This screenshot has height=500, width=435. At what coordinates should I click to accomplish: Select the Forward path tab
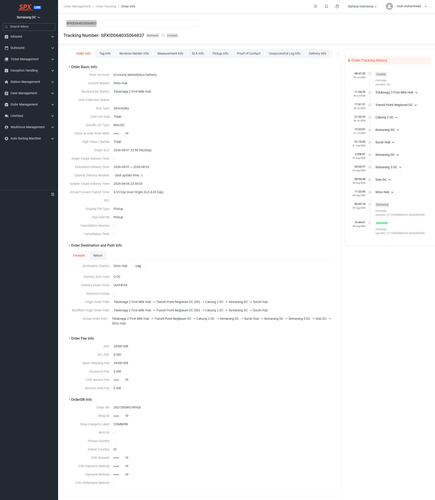pyautogui.click(x=79, y=255)
